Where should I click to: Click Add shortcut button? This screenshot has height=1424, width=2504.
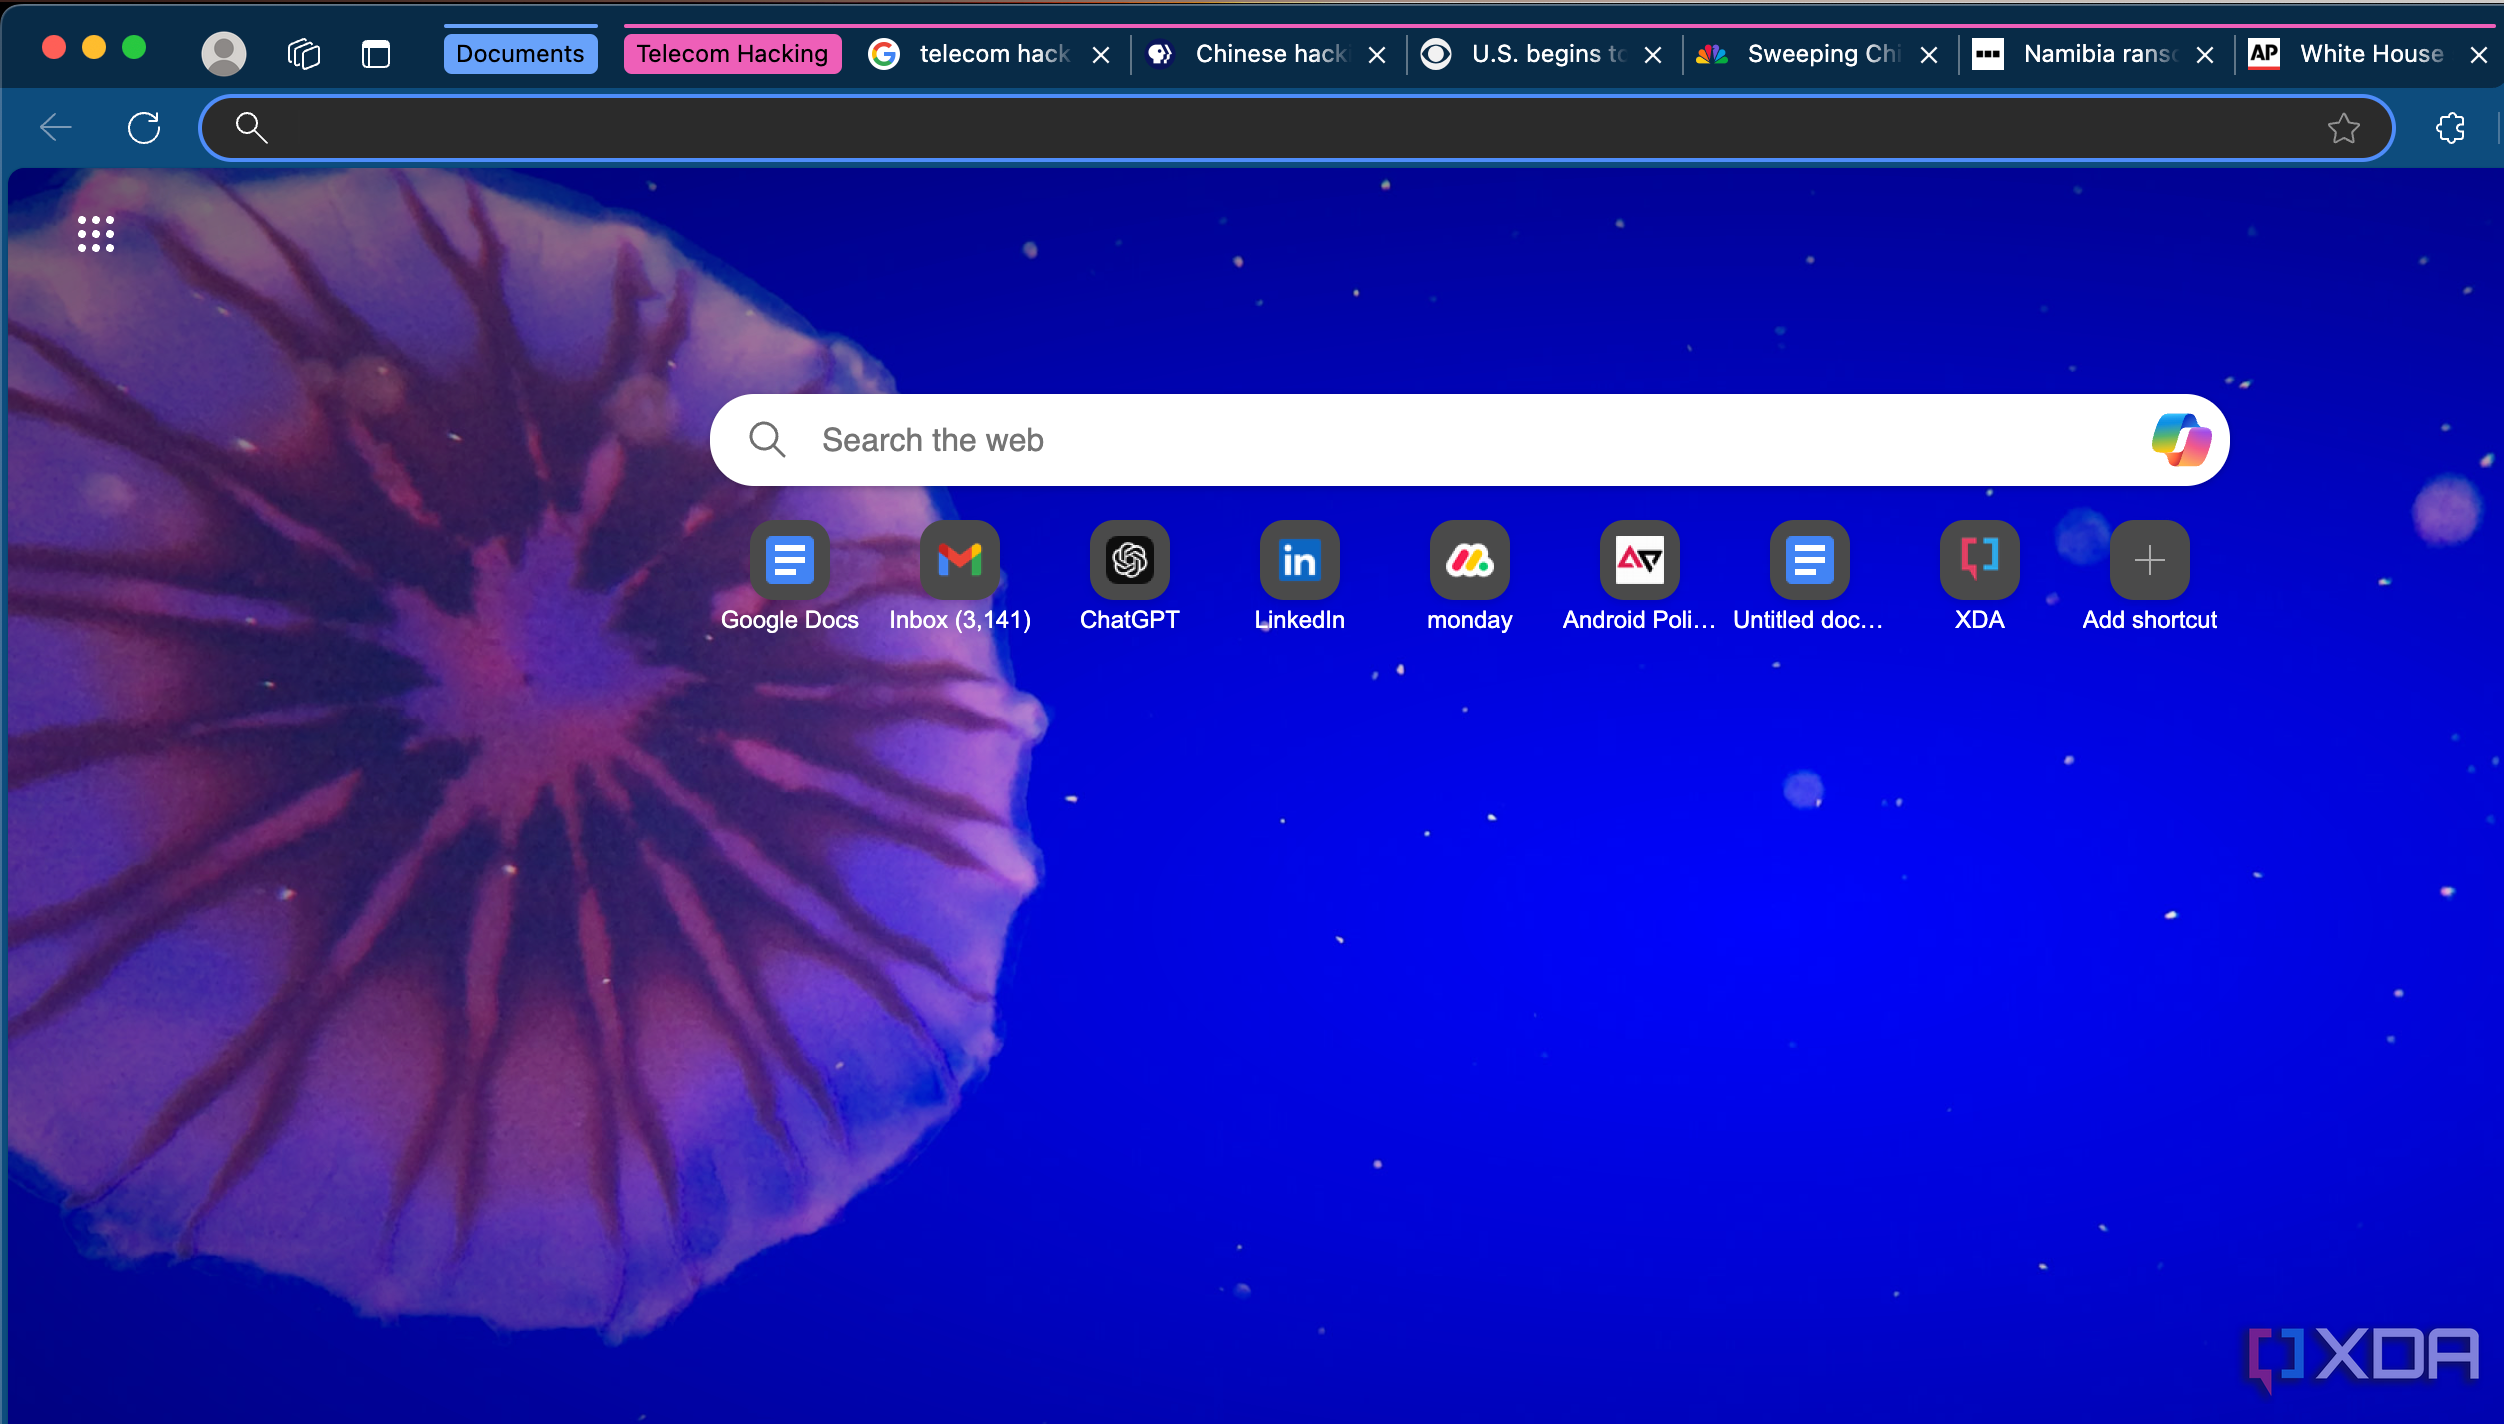tap(2148, 559)
